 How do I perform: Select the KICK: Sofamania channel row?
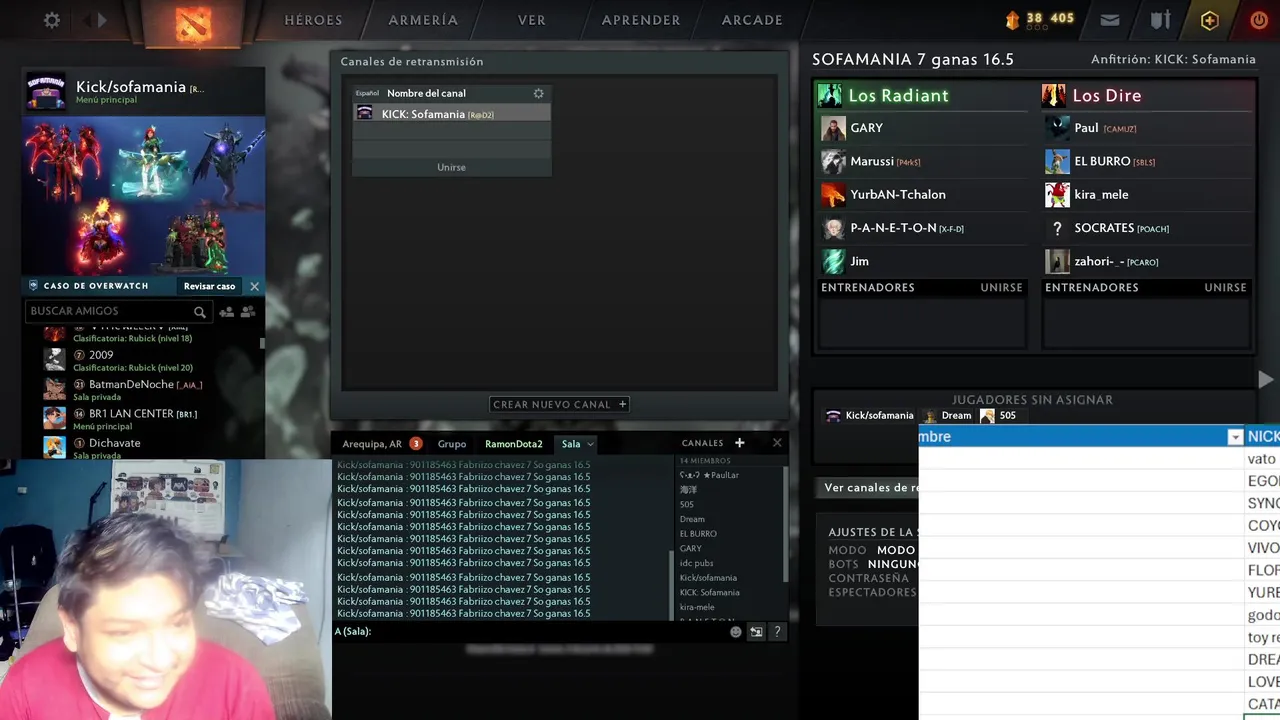click(452, 114)
